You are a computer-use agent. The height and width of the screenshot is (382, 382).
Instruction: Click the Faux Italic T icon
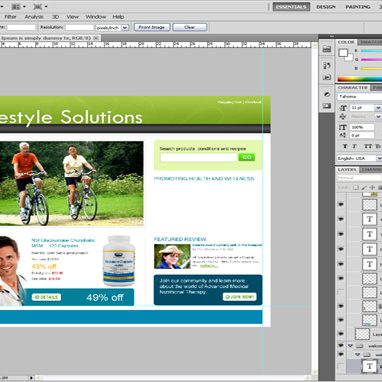tap(354, 146)
